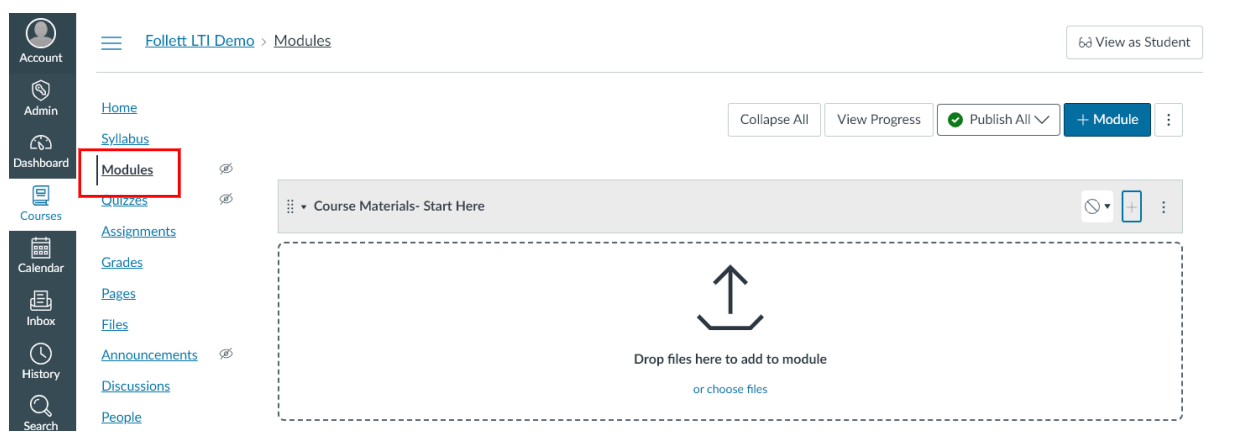This screenshot has height=437, width=1258.
Task: Click the plus icon on Course Materials module
Action: point(1132,207)
